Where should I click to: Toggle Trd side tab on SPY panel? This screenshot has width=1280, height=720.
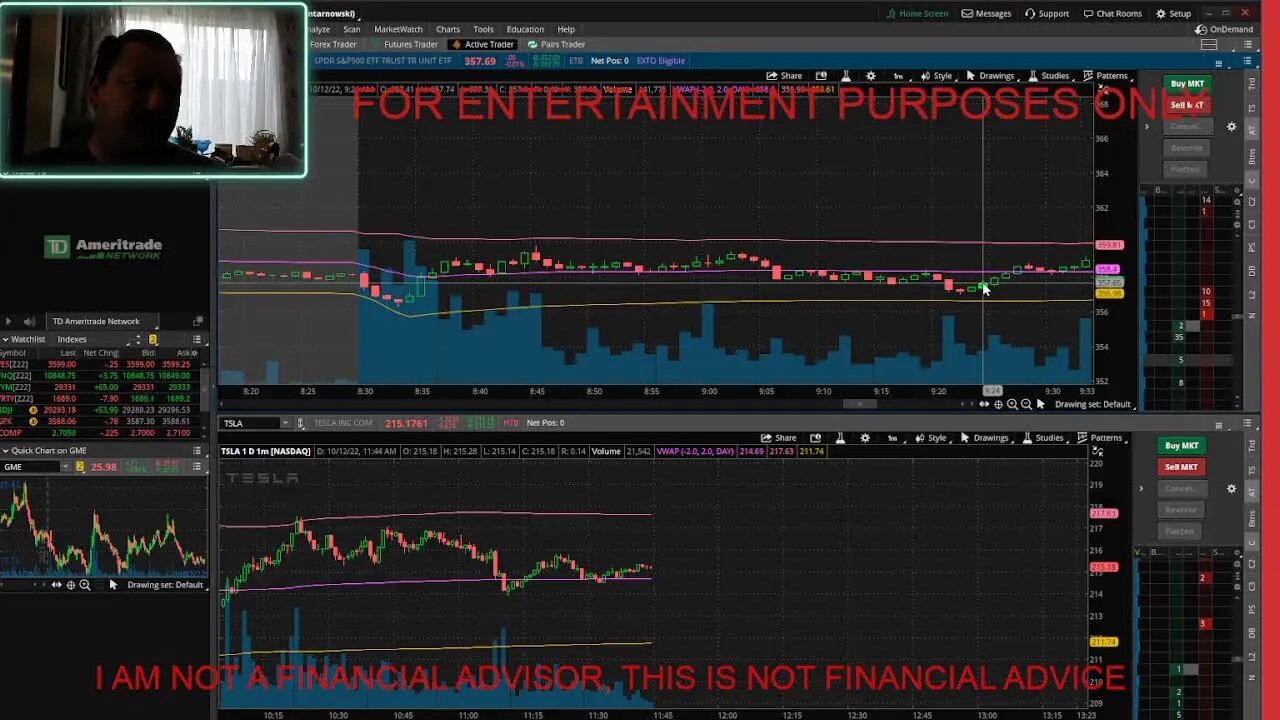(x=1251, y=82)
